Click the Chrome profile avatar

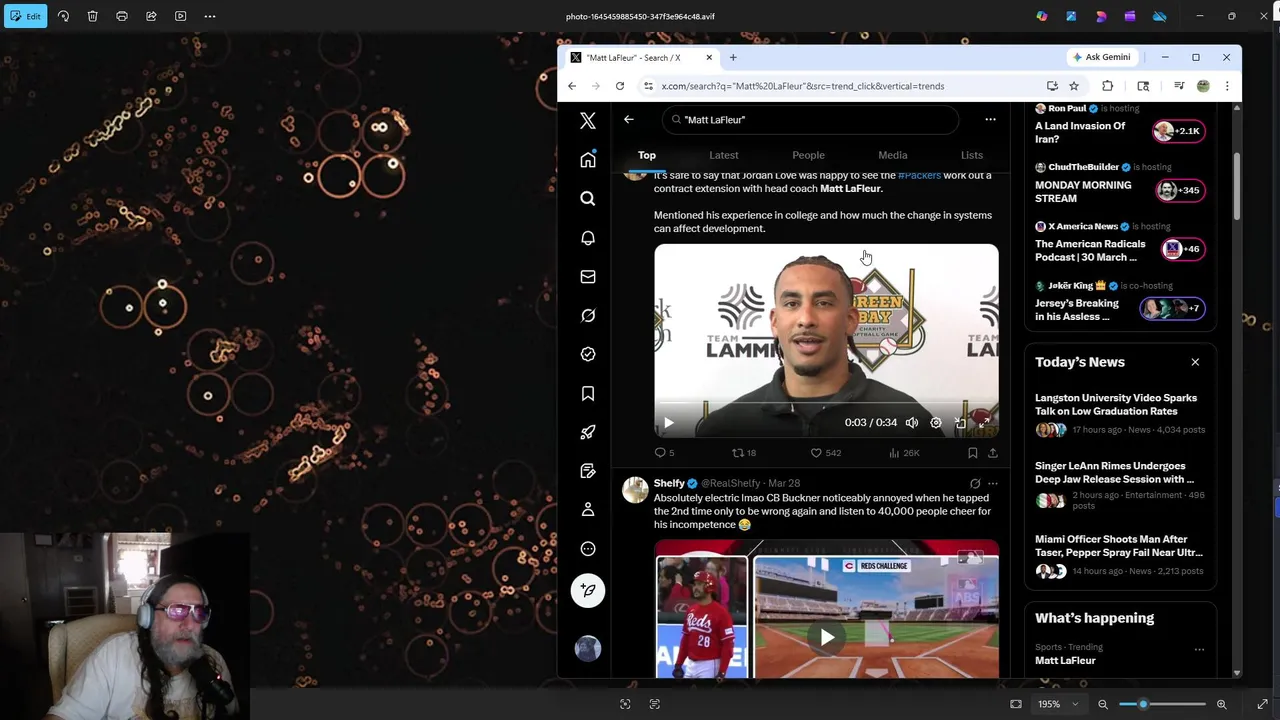click(1203, 86)
